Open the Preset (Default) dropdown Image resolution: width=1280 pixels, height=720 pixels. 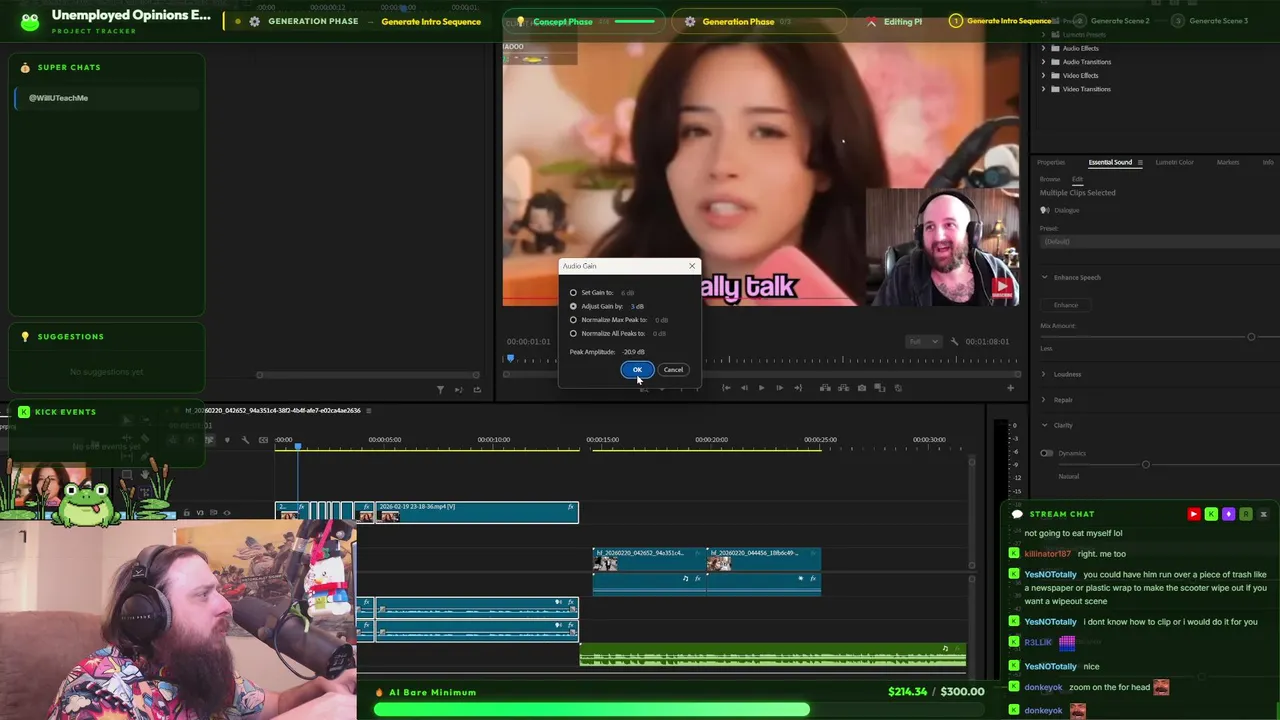click(x=1160, y=241)
